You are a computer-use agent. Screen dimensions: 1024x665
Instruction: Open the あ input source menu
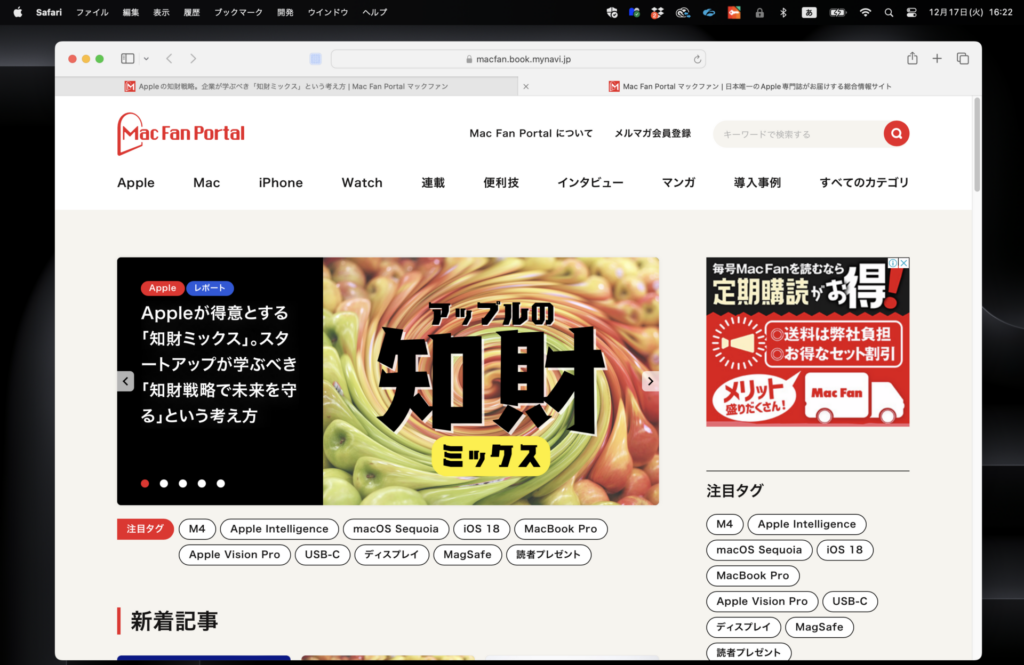(x=809, y=12)
